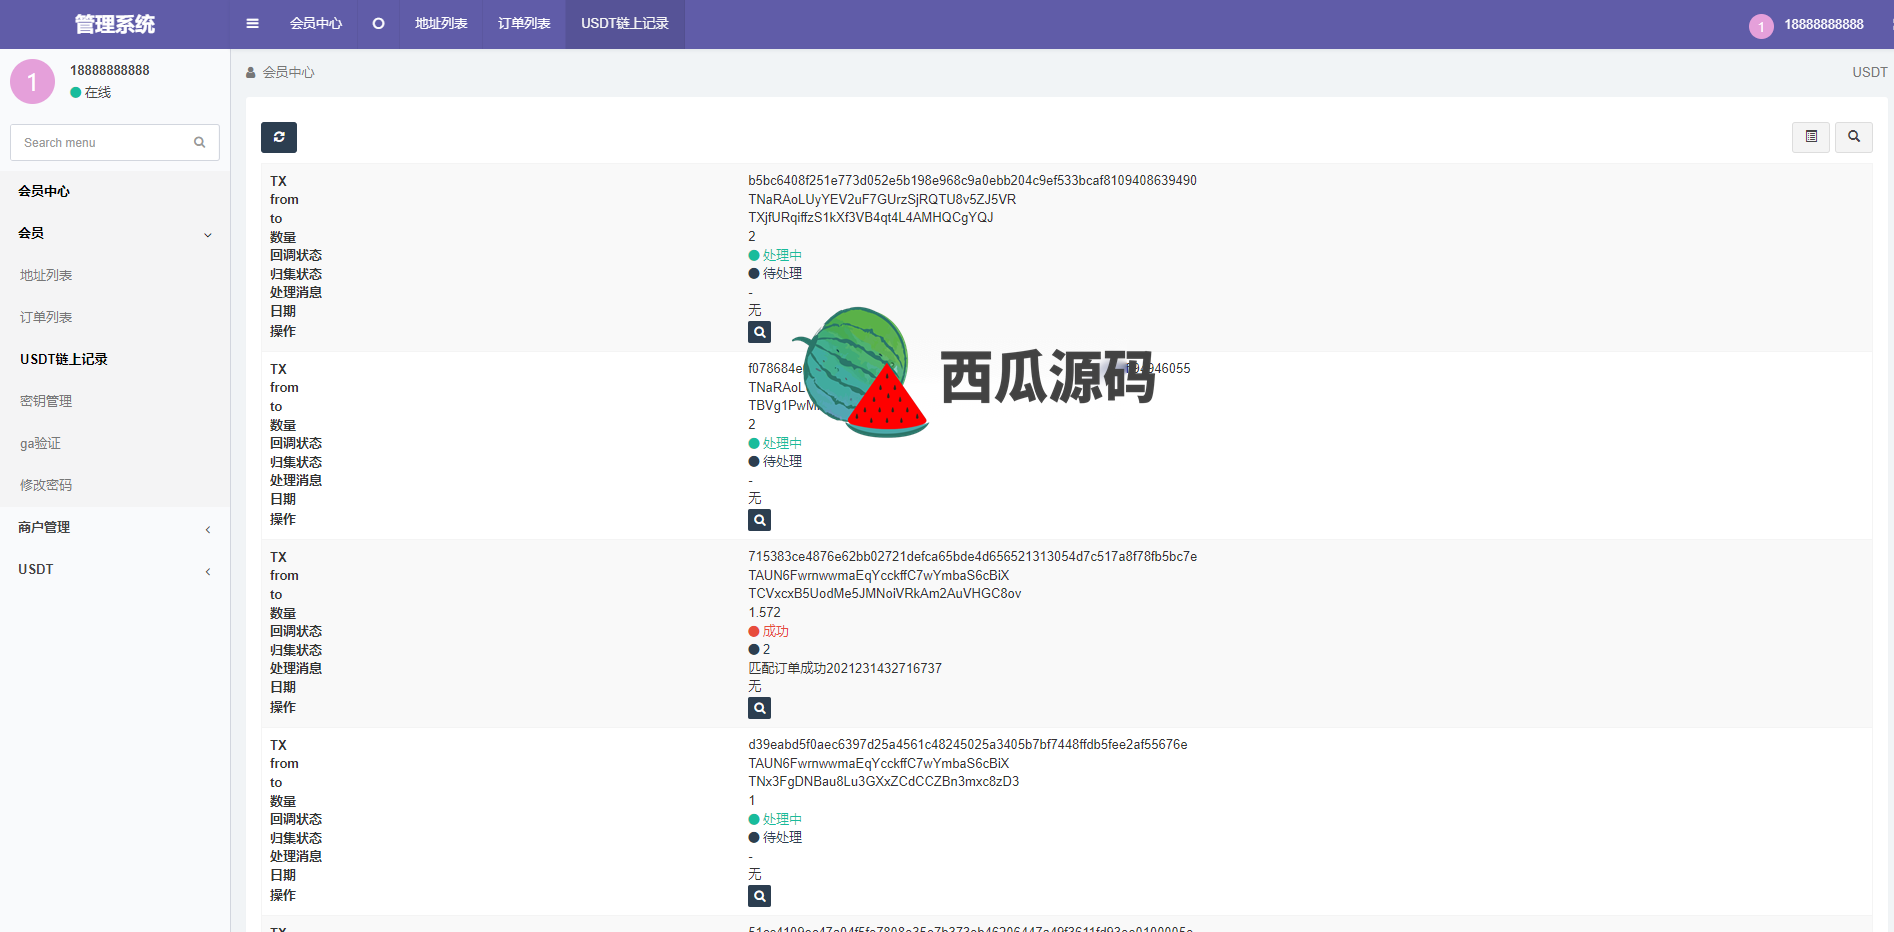Click message 匹配订单成功2021231432716737
Image resolution: width=1894 pixels, height=932 pixels.
coord(845,669)
